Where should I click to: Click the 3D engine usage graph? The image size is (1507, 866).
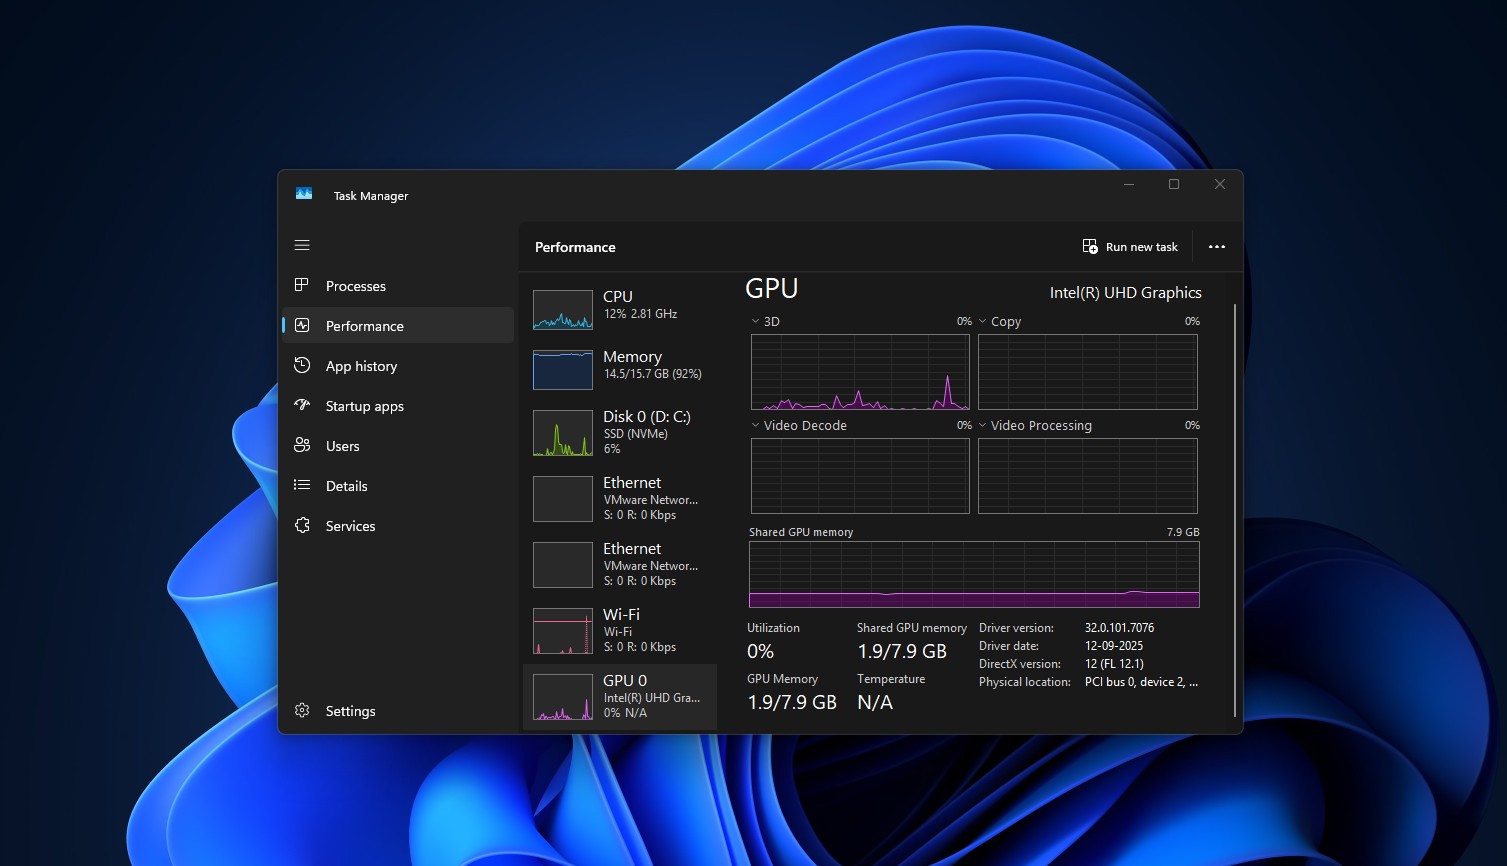point(860,372)
